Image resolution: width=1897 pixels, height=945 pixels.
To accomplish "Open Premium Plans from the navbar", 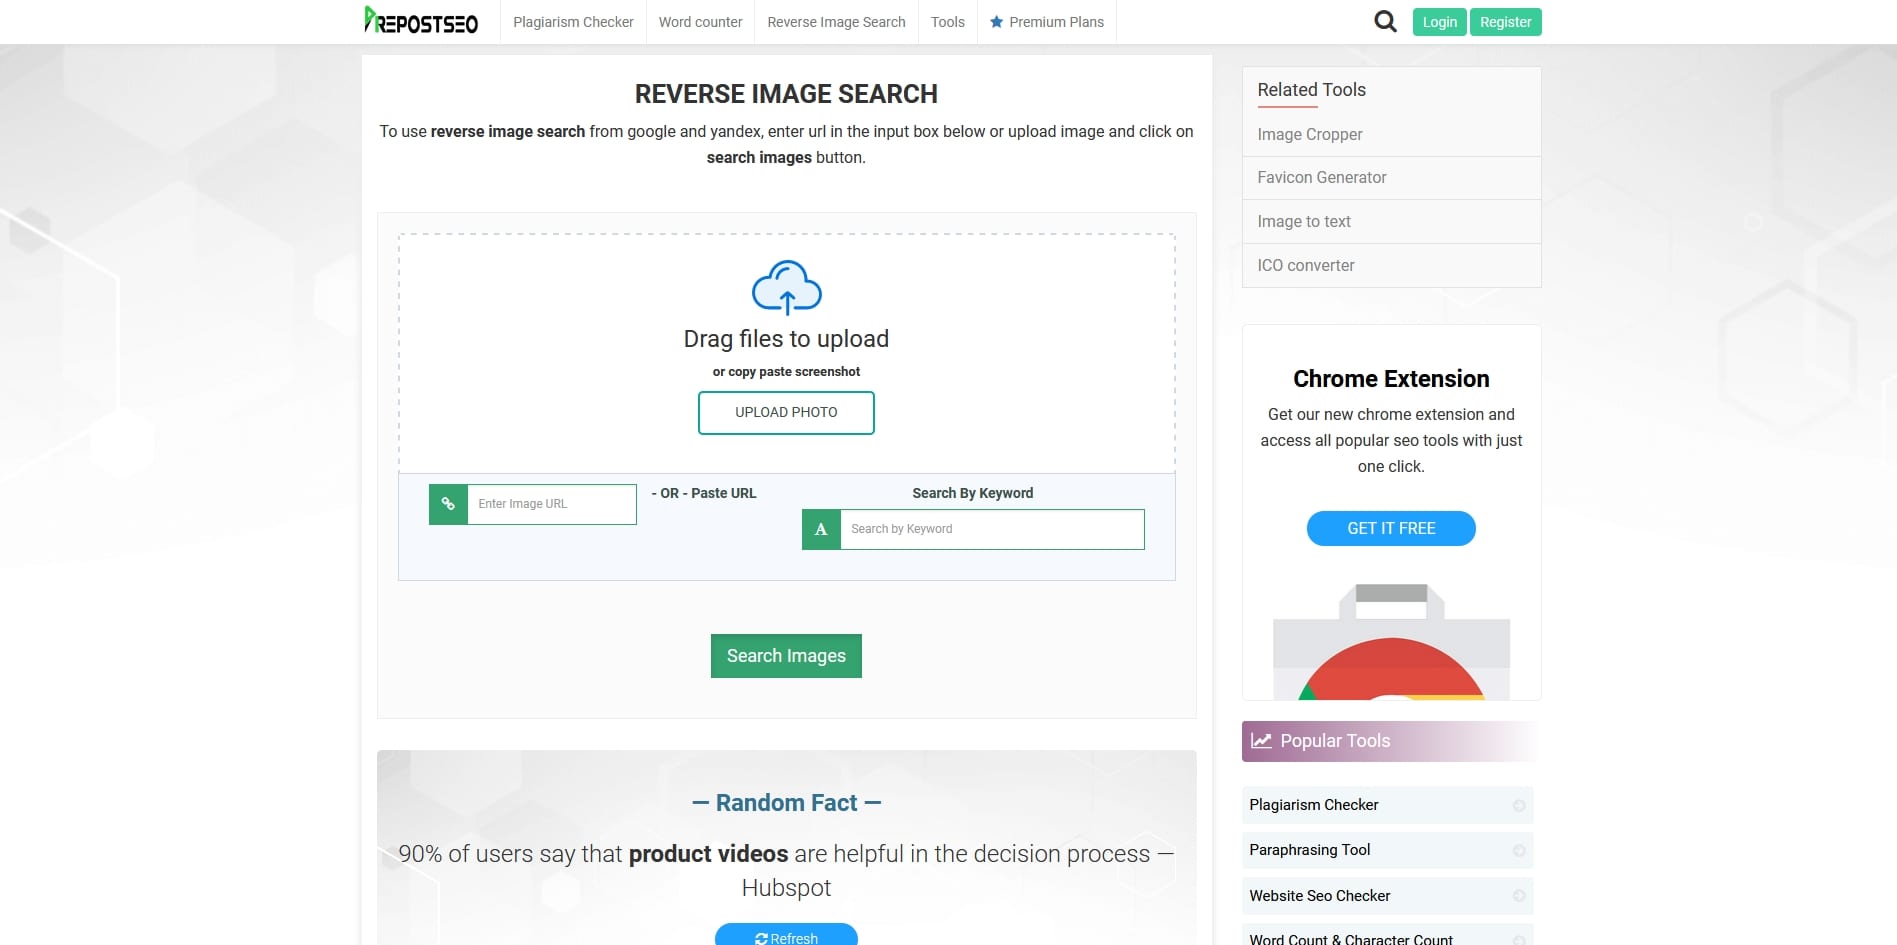I will (1047, 22).
